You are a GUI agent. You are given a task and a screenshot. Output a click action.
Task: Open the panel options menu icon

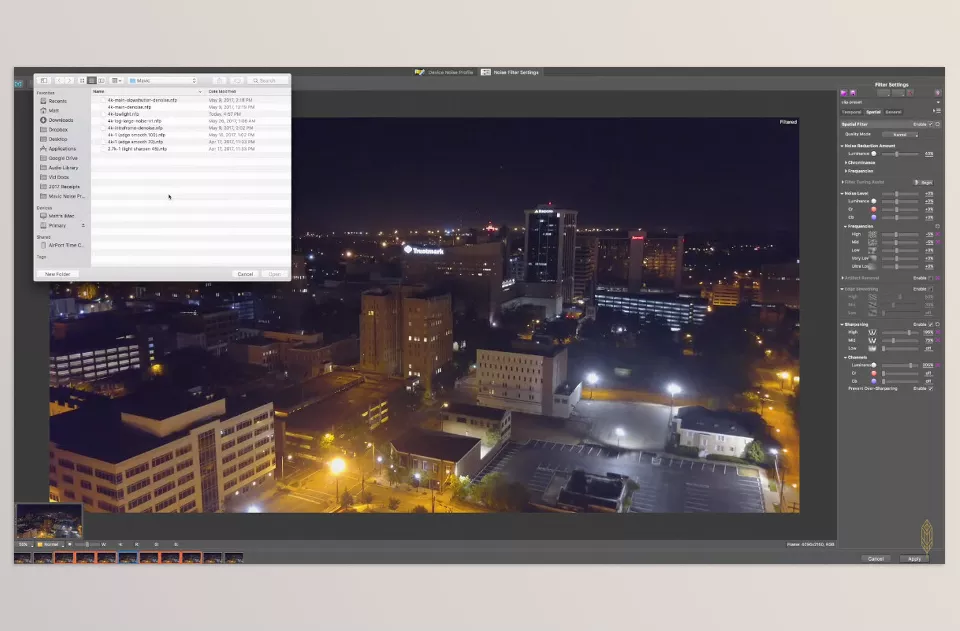click(x=937, y=111)
